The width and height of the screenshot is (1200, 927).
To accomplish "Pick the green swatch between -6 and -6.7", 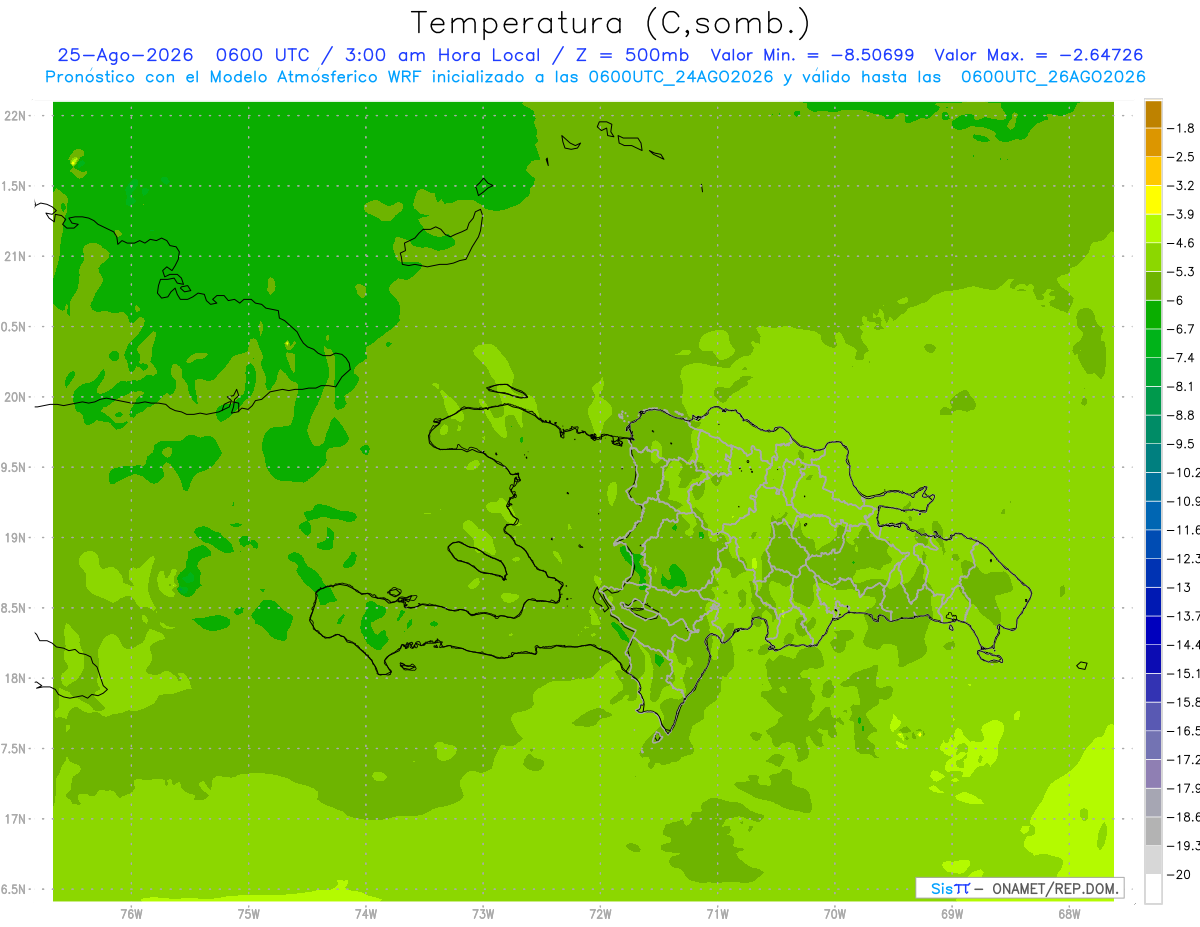I will click(1153, 315).
